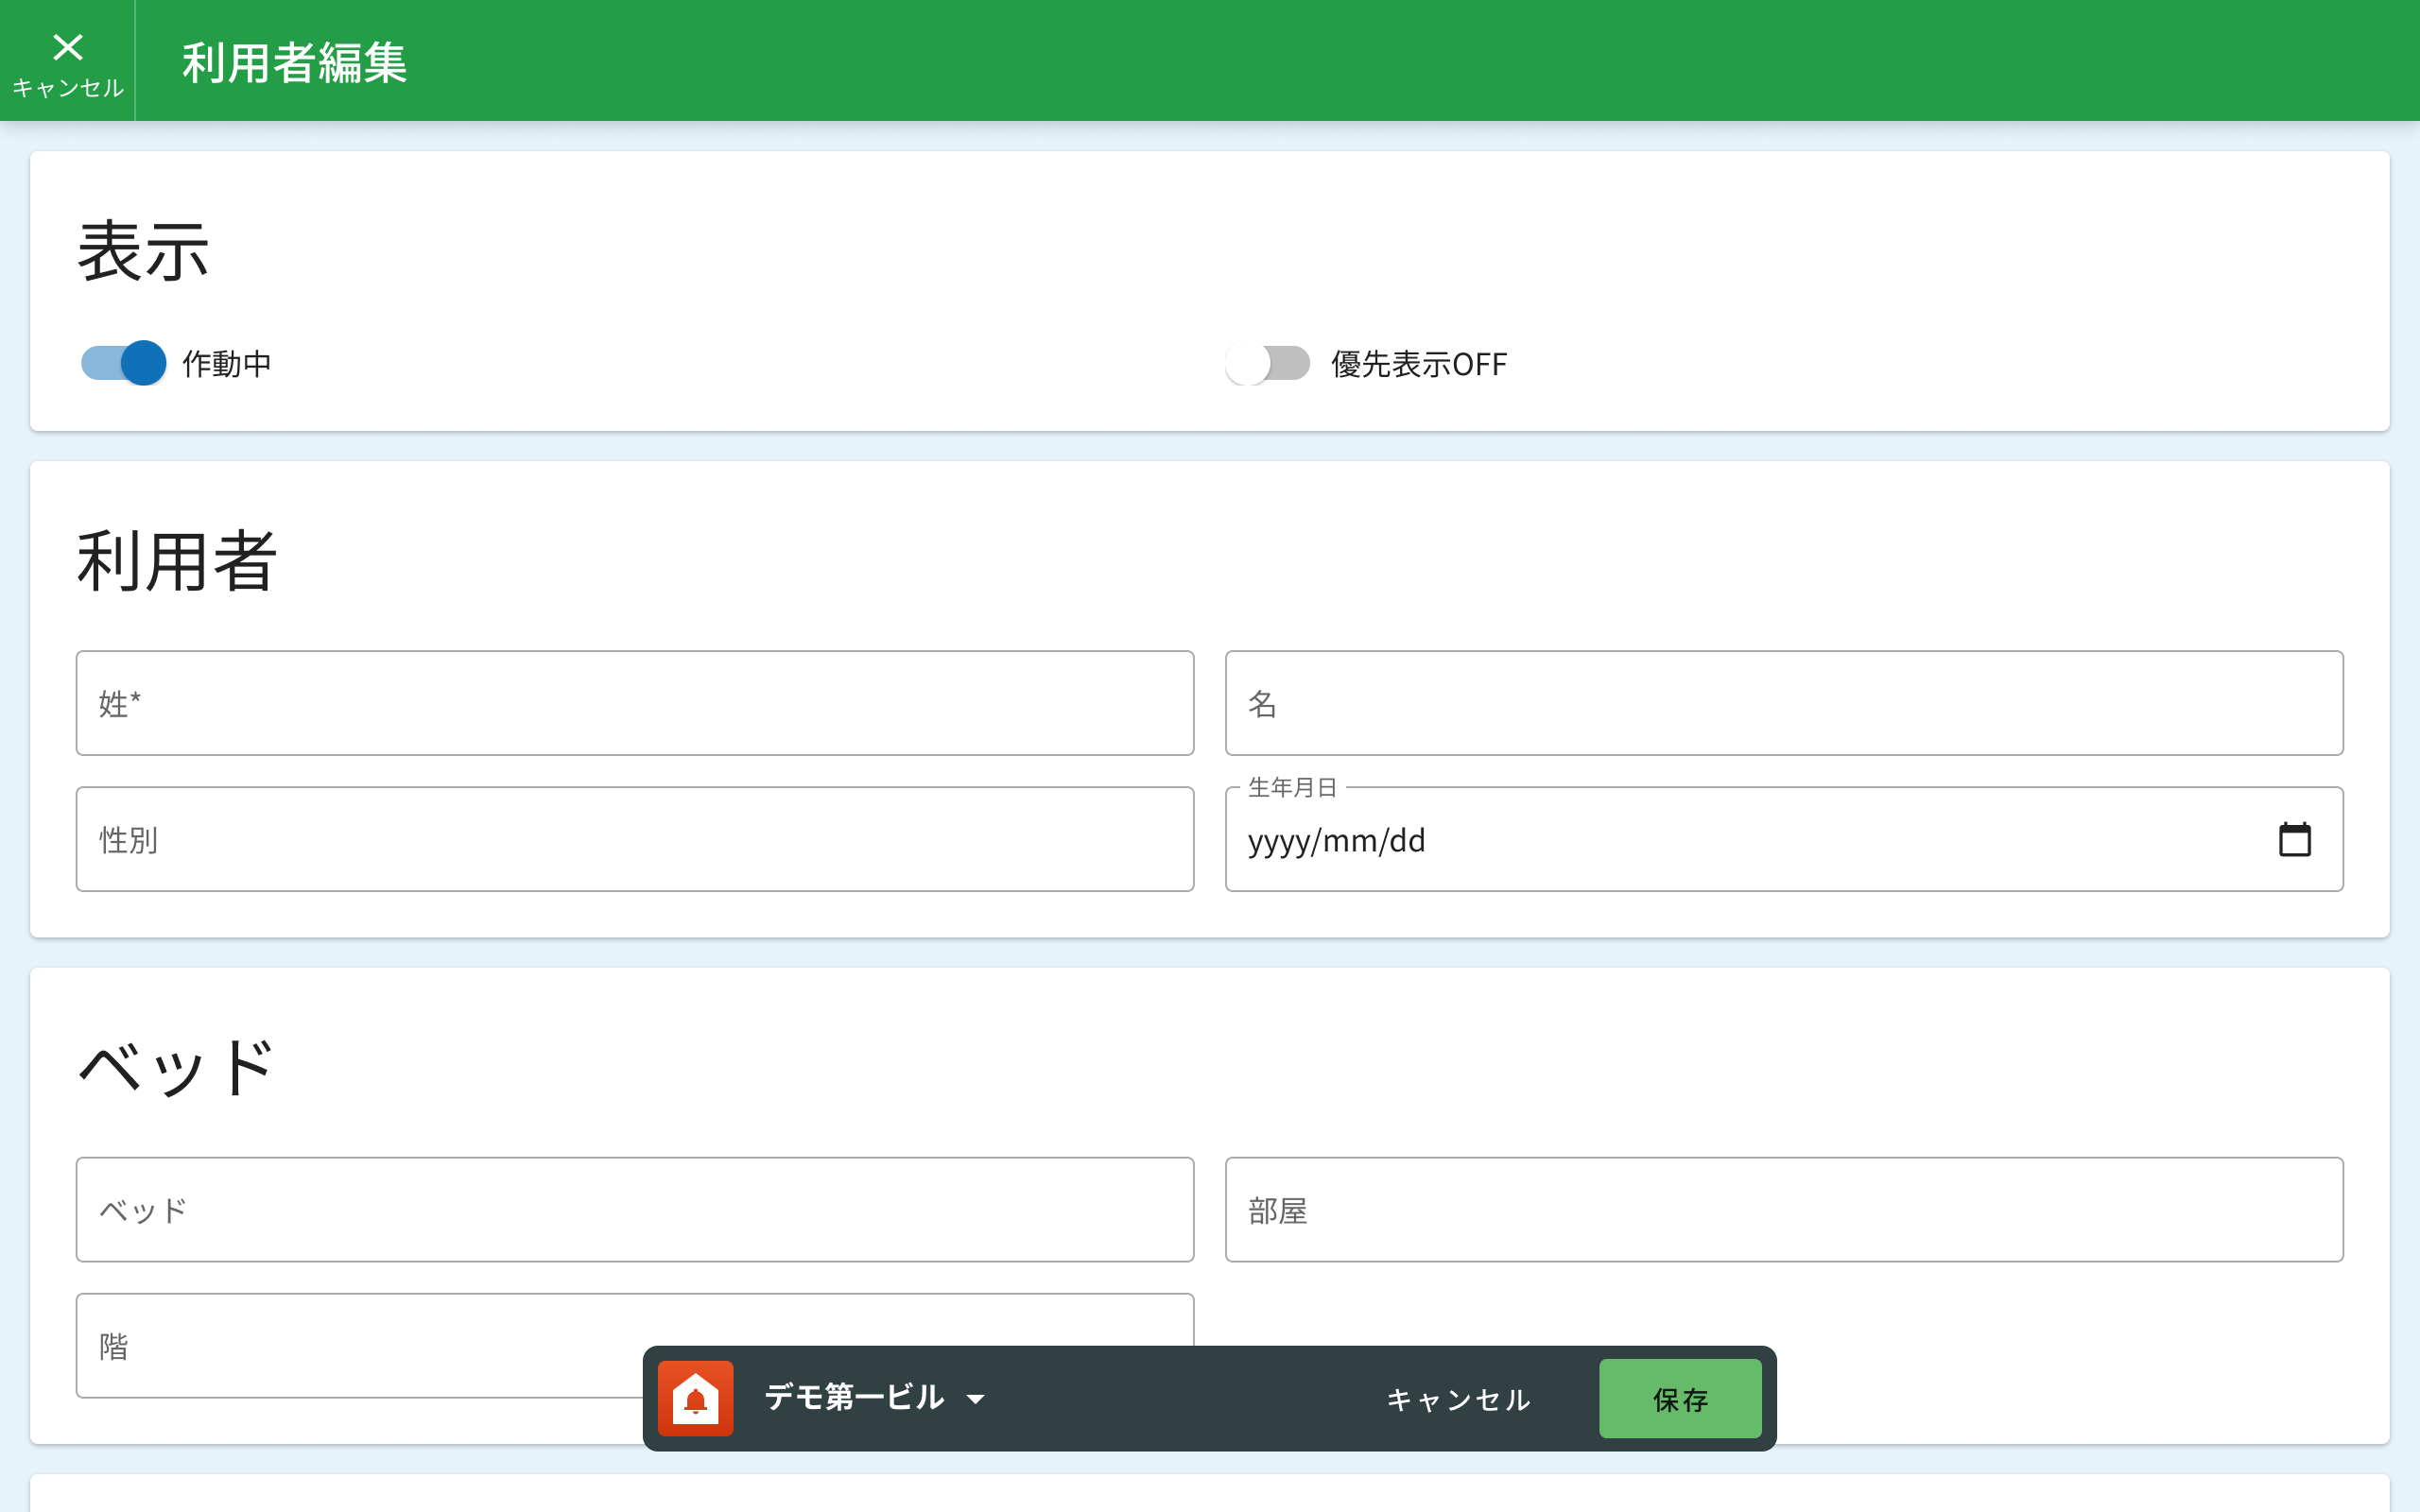Select the 部屋 room field
The width and height of the screenshot is (2420, 1512).
[1783, 1210]
